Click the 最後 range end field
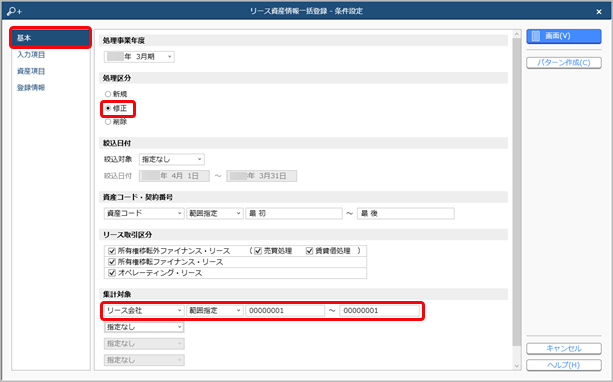613x382 pixels. pyautogui.click(x=406, y=213)
